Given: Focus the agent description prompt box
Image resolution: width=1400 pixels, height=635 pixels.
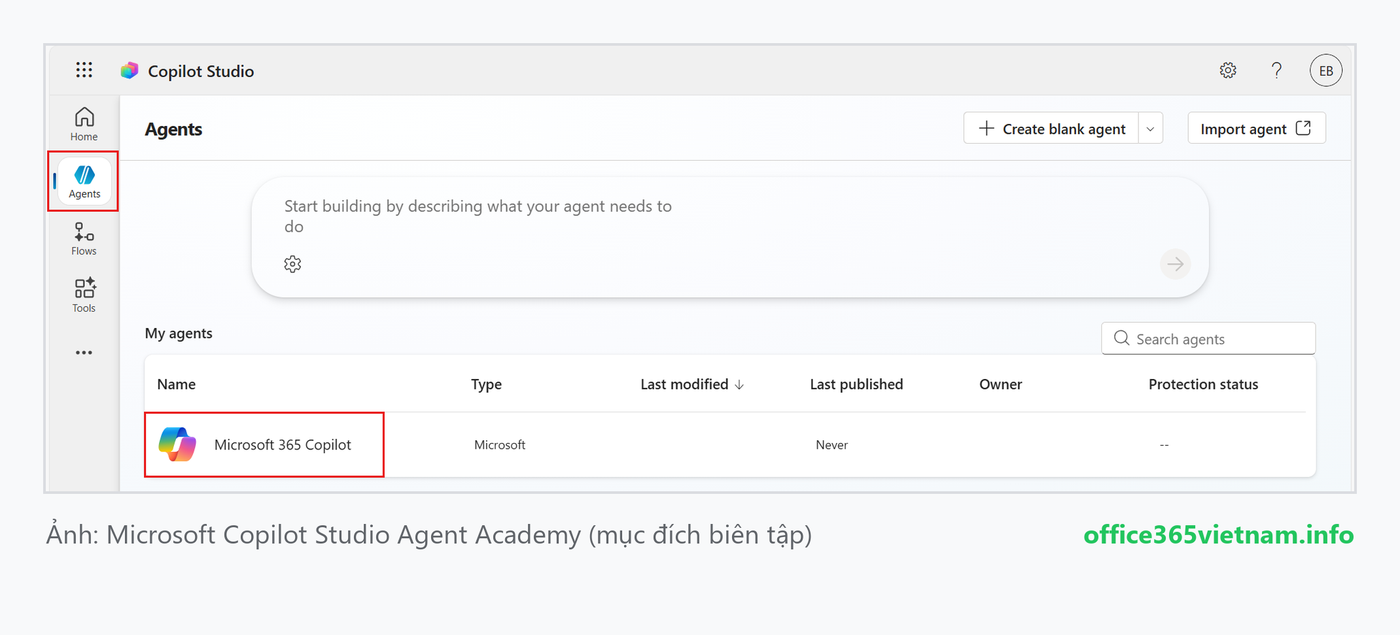Looking at the screenshot, I should tap(729, 237).
